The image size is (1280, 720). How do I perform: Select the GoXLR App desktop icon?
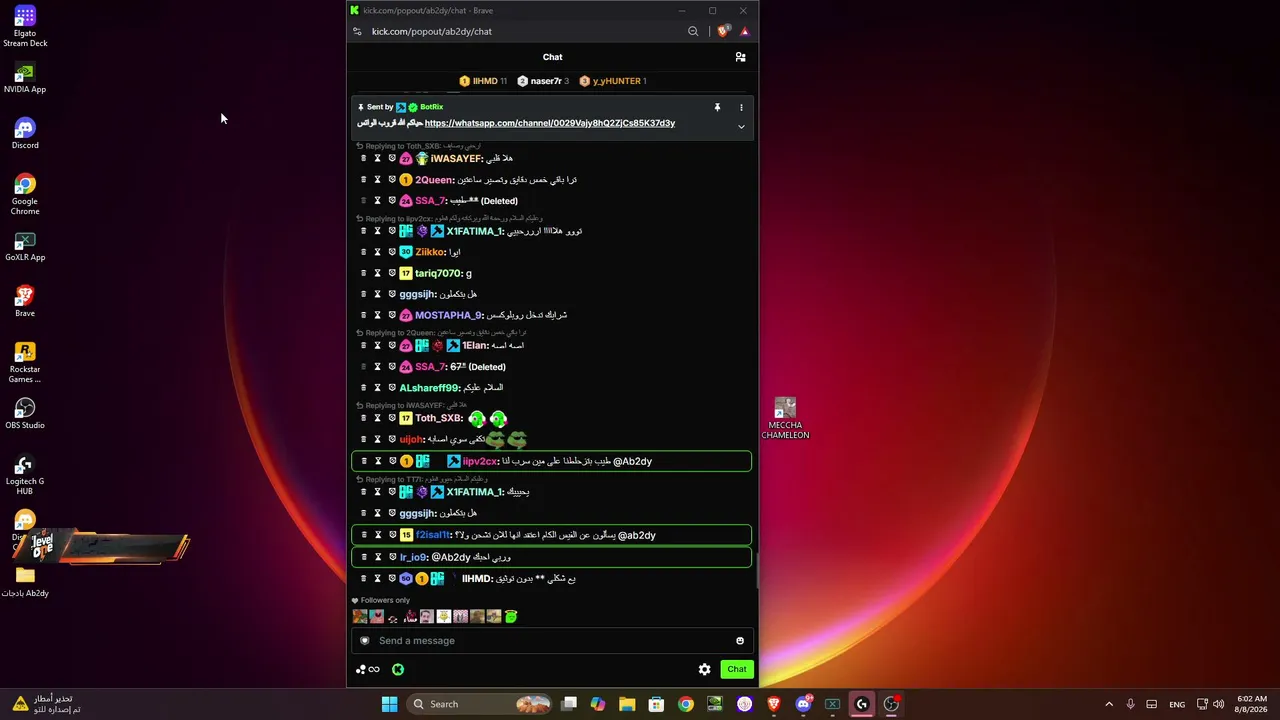point(25,246)
